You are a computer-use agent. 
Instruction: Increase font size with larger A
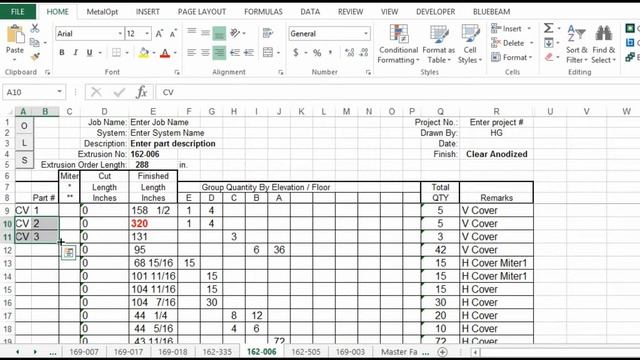(x=159, y=34)
